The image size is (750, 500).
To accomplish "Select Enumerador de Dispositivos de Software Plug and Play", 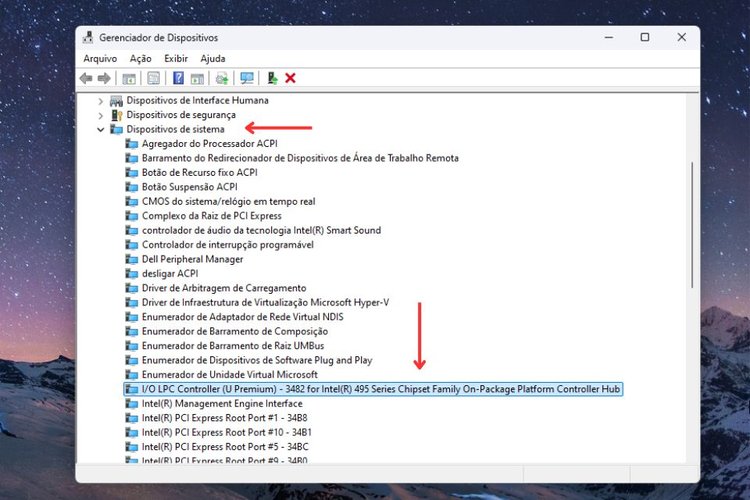I will (257, 360).
